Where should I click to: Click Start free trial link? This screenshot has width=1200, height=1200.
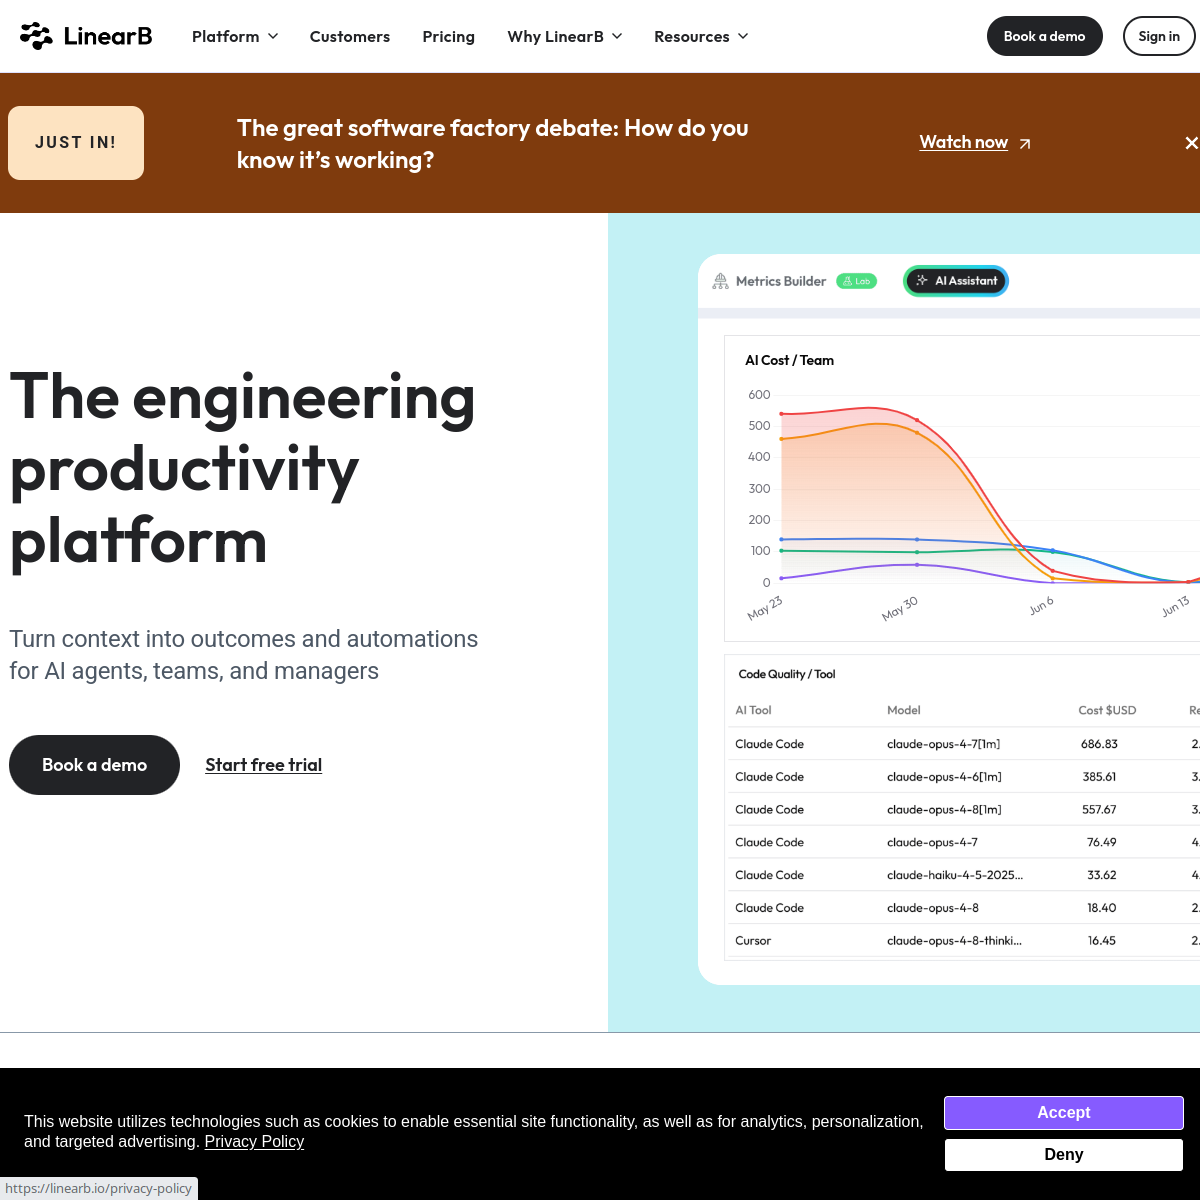(263, 765)
